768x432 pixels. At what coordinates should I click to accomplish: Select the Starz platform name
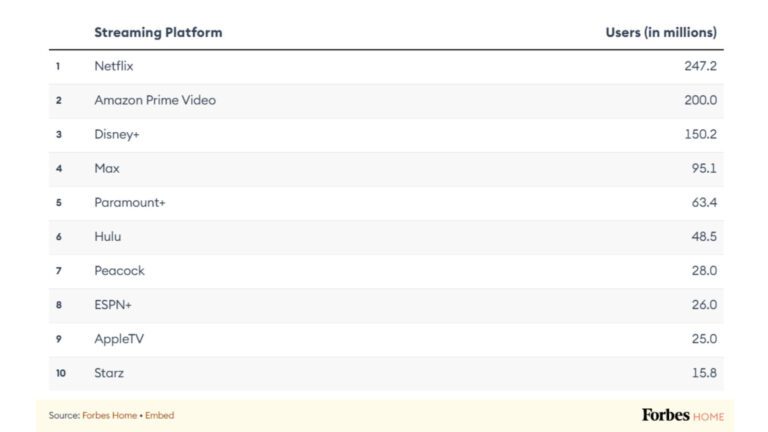109,373
